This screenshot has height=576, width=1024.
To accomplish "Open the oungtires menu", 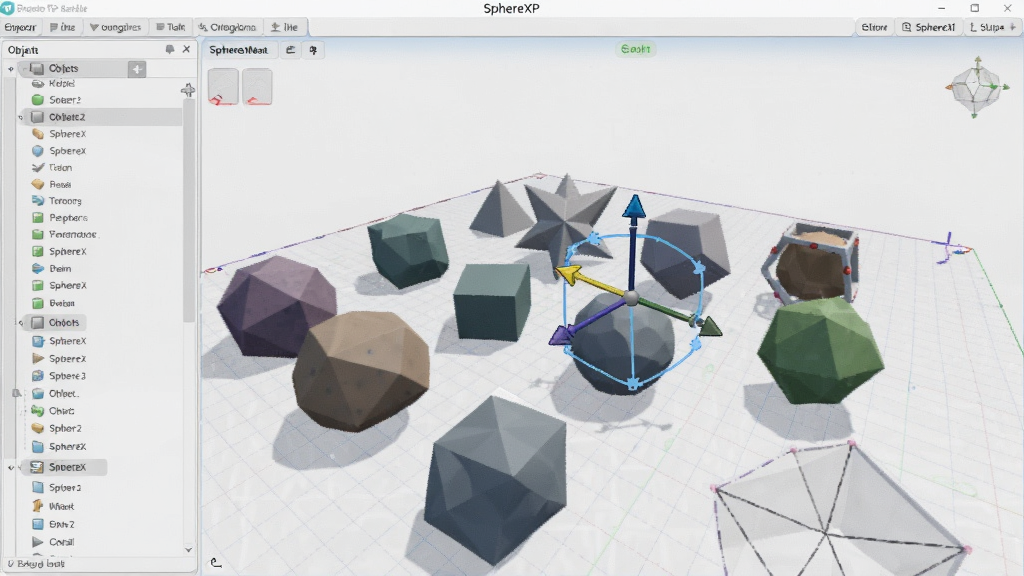I will [116, 27].
